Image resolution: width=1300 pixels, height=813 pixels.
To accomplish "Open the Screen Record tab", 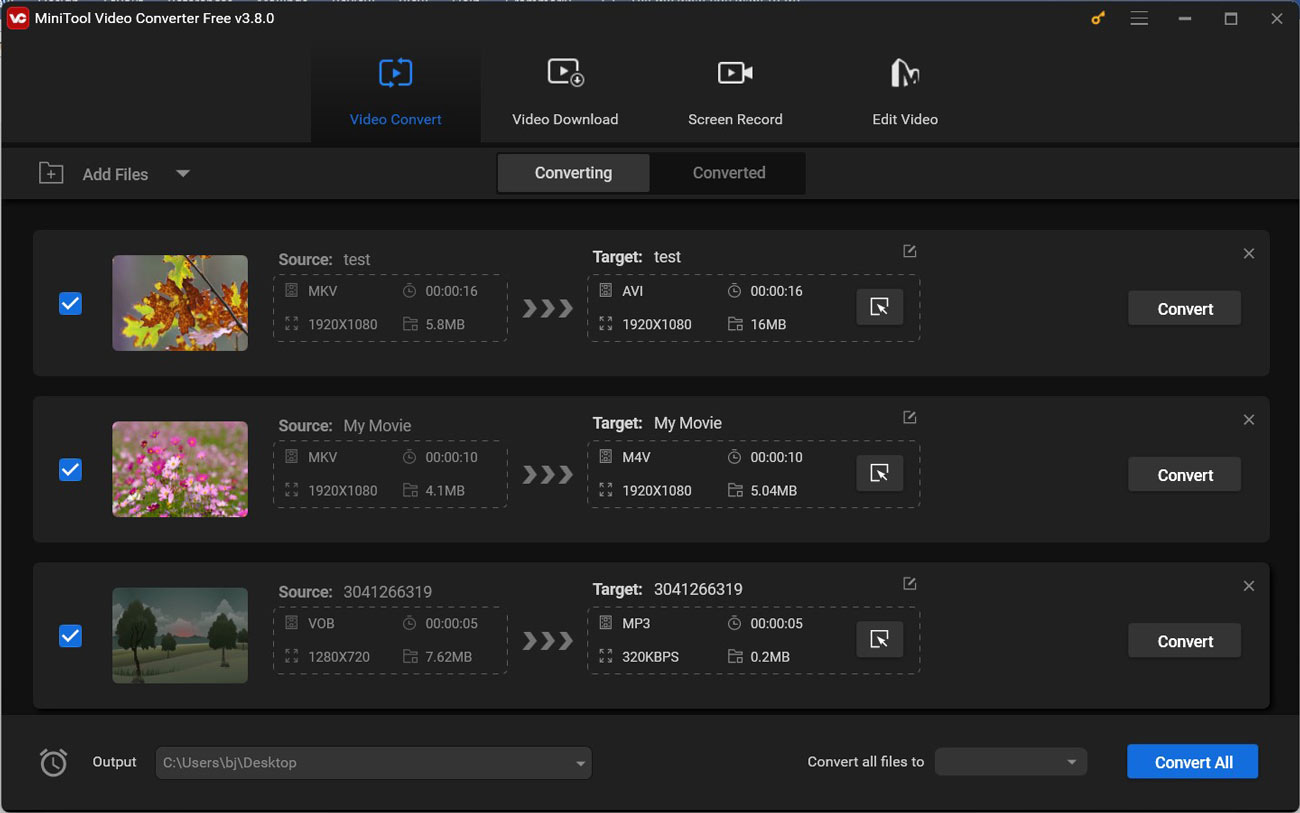I will click(x=735, y=94).
